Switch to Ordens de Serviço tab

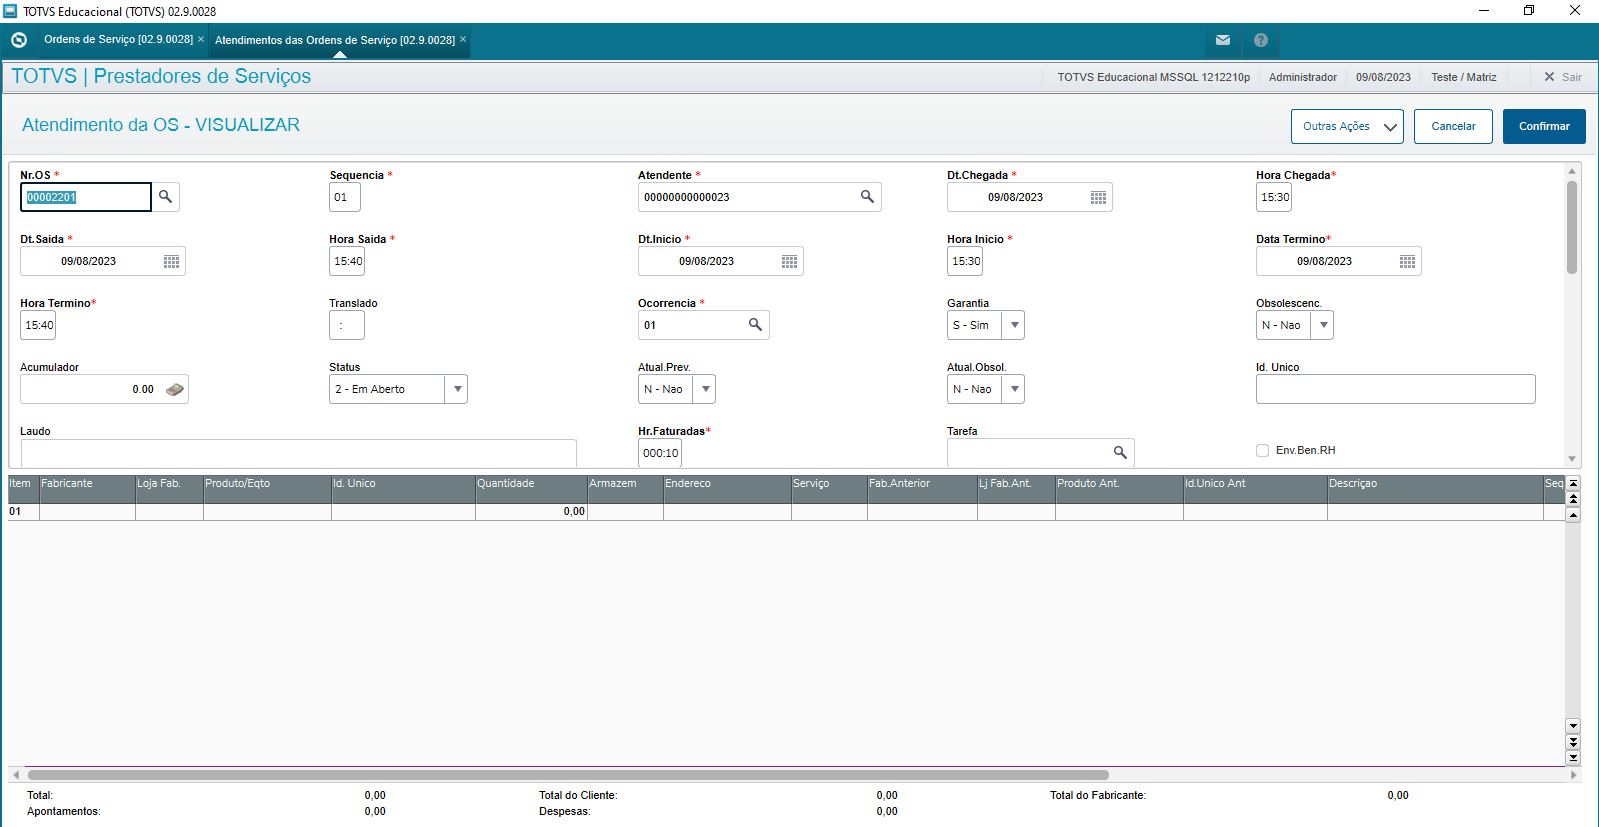118,40
